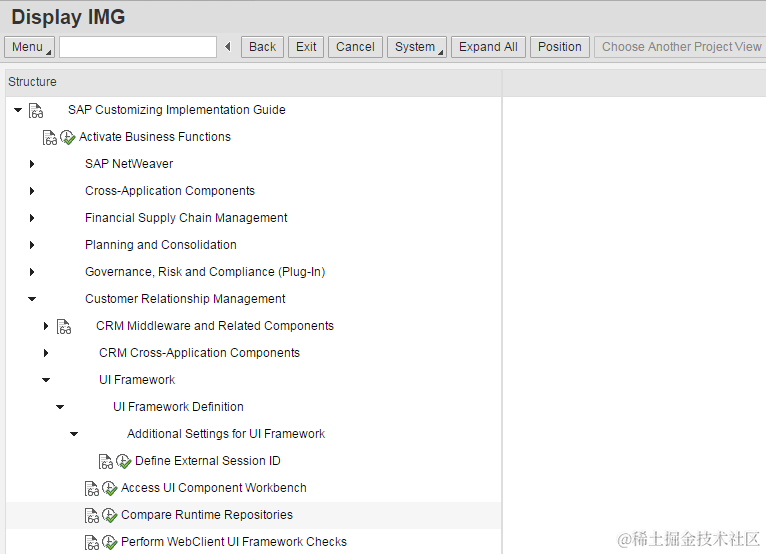Screen dimensions: 766x554
Task: Select Financial Supply Chain Management label
Action: pos(186,218)
